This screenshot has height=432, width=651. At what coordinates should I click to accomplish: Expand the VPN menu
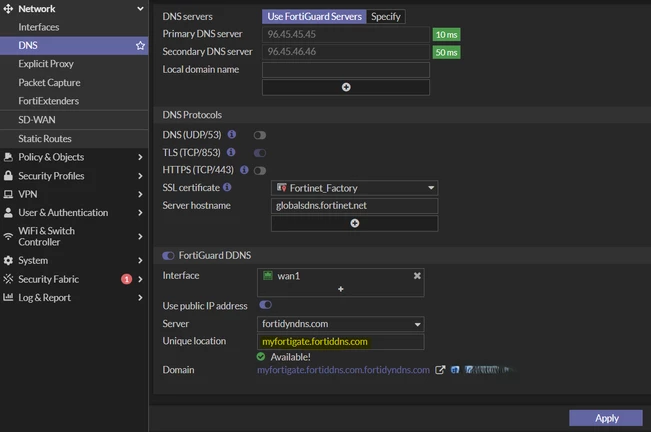140,194
